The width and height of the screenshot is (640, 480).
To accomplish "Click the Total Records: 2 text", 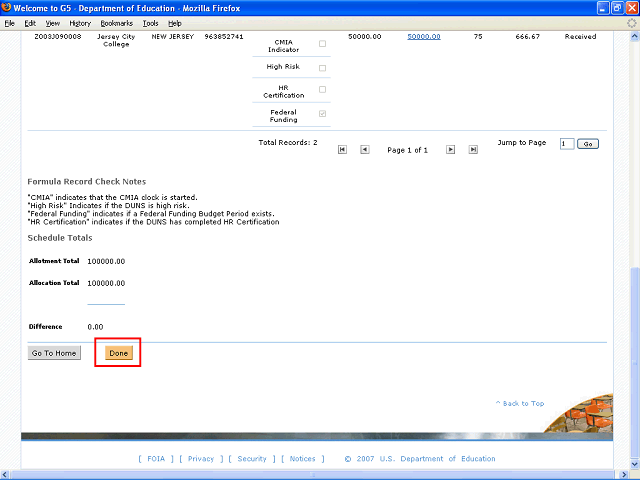I will pos(288,142).
